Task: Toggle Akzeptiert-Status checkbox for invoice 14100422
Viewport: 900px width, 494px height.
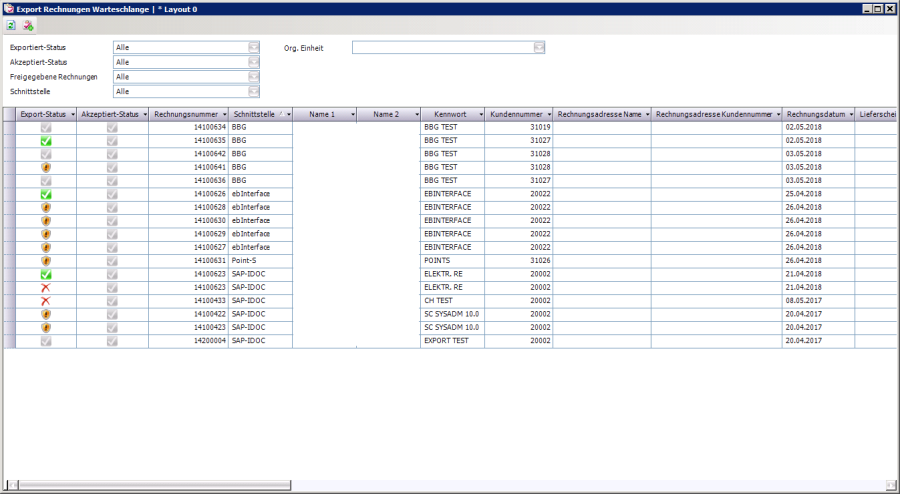Action: tap(112, 314)
